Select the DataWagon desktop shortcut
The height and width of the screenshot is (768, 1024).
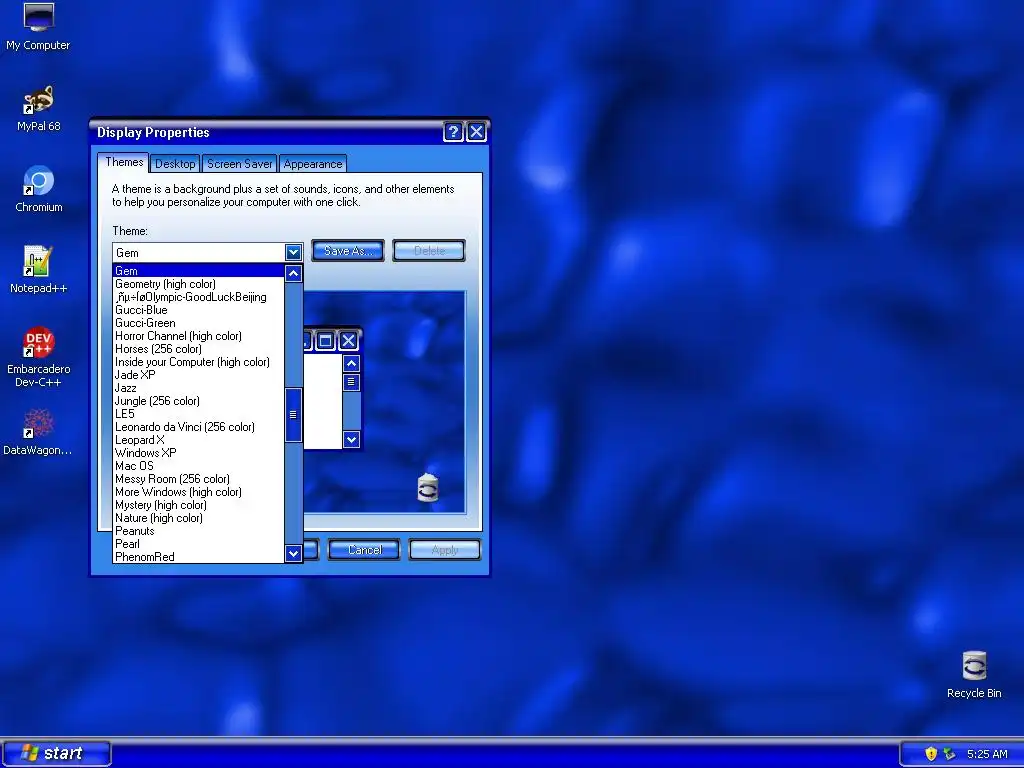37,432
